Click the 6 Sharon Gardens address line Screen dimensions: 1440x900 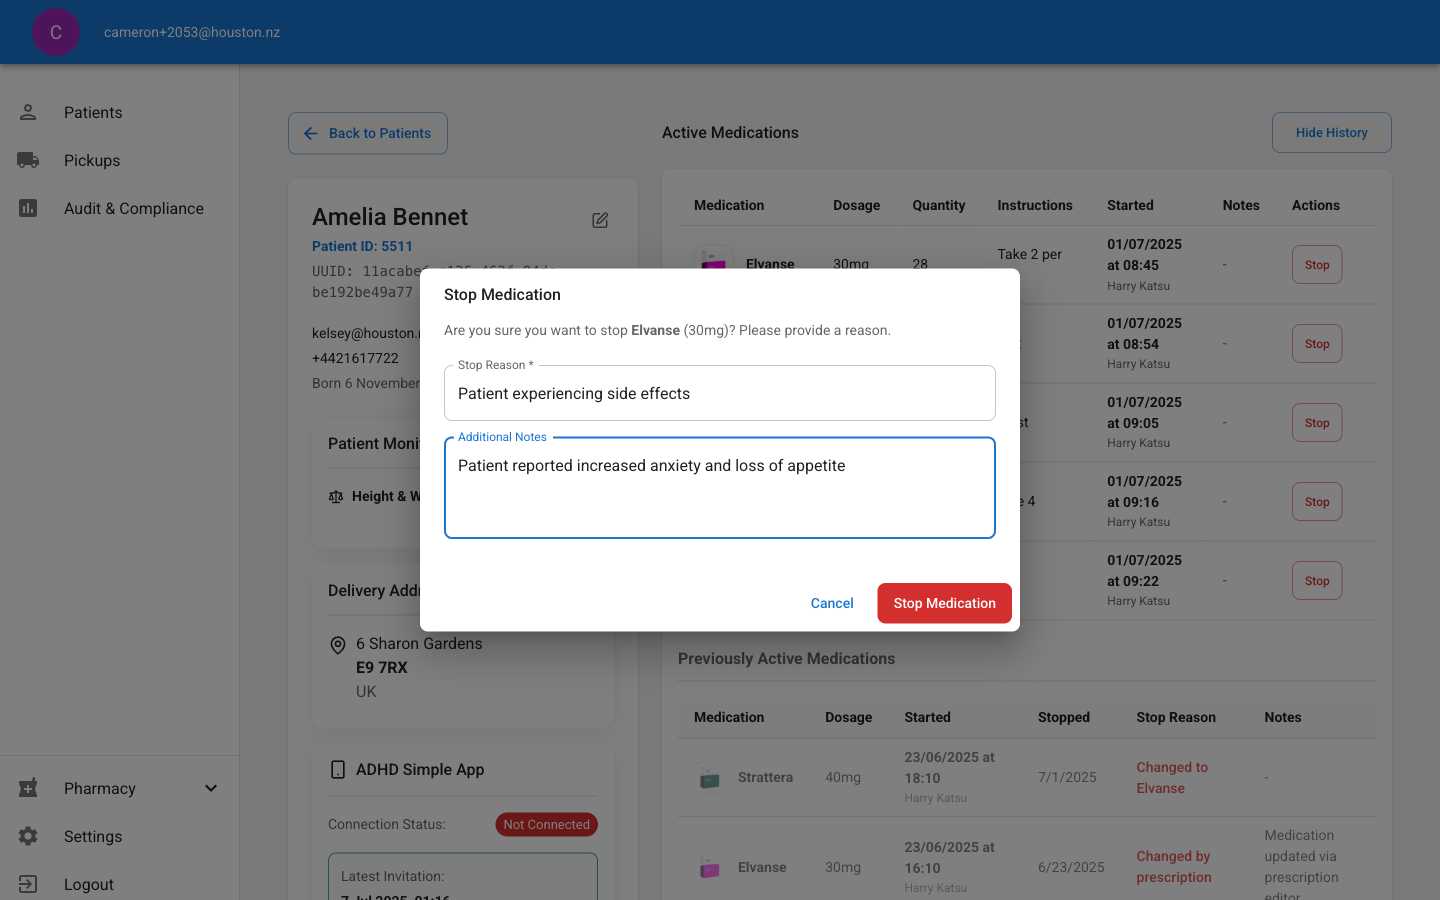coord(419,643)
